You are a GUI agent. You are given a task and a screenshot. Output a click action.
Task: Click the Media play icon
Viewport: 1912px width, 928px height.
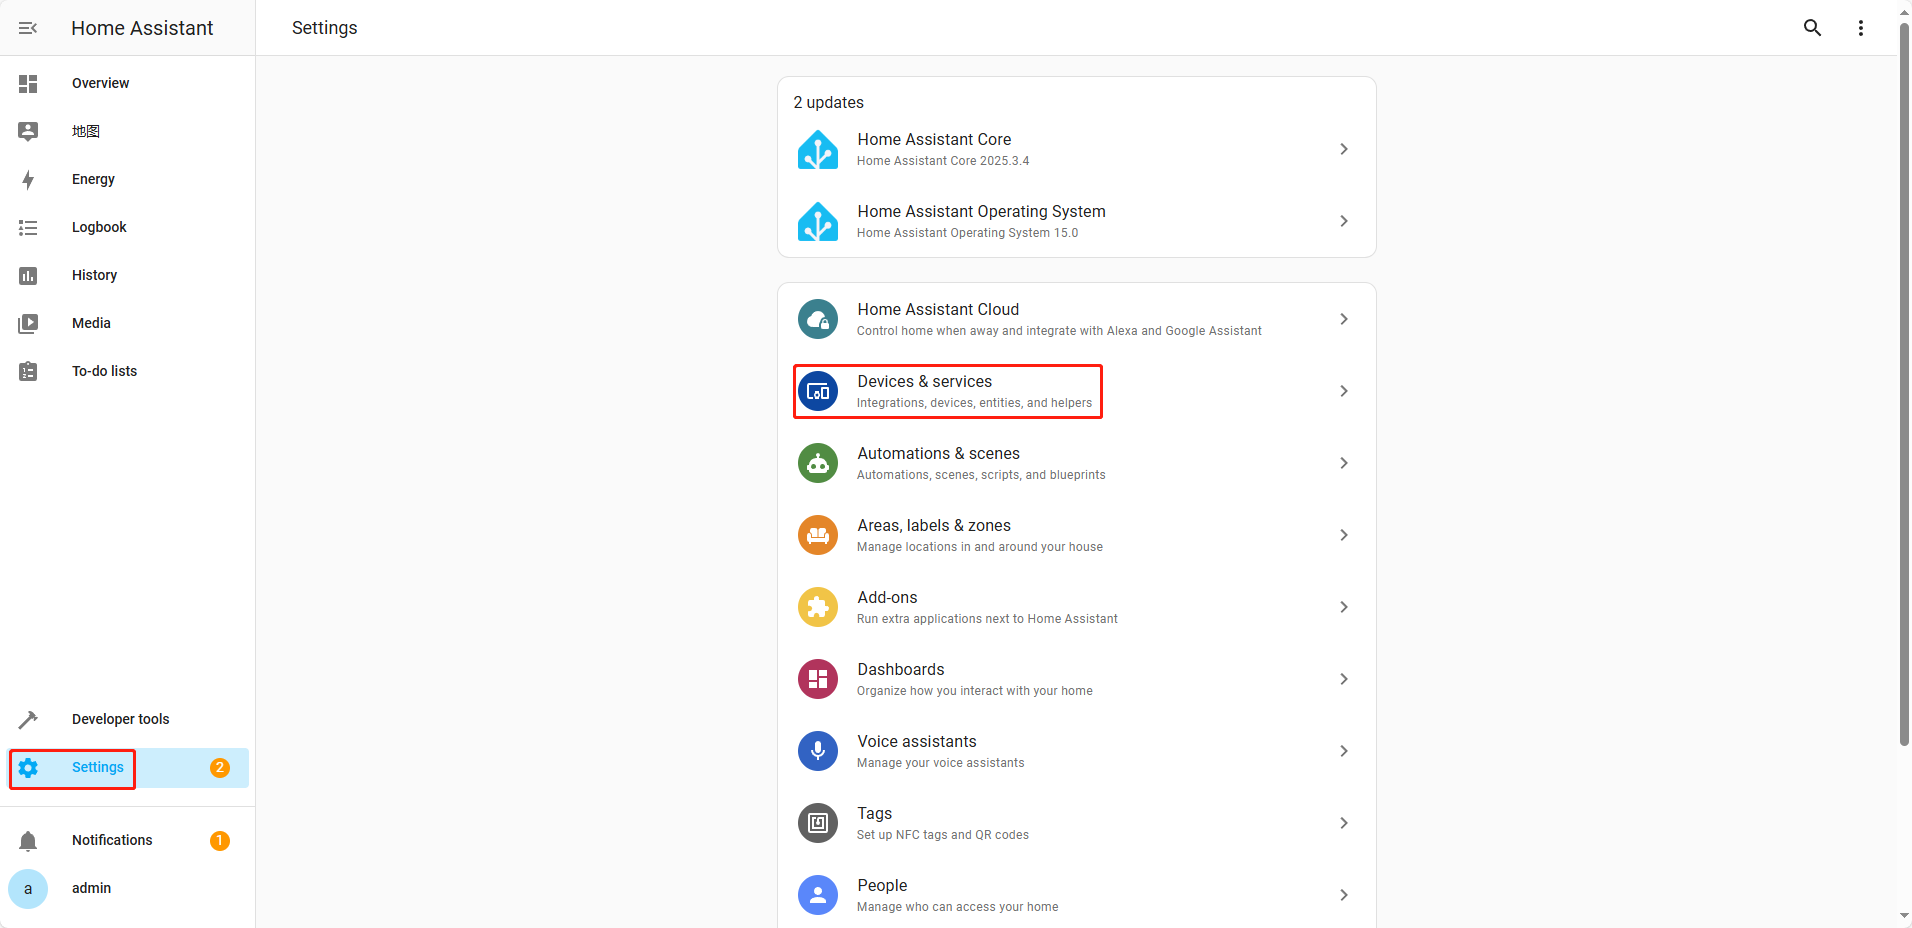(28, 324)
